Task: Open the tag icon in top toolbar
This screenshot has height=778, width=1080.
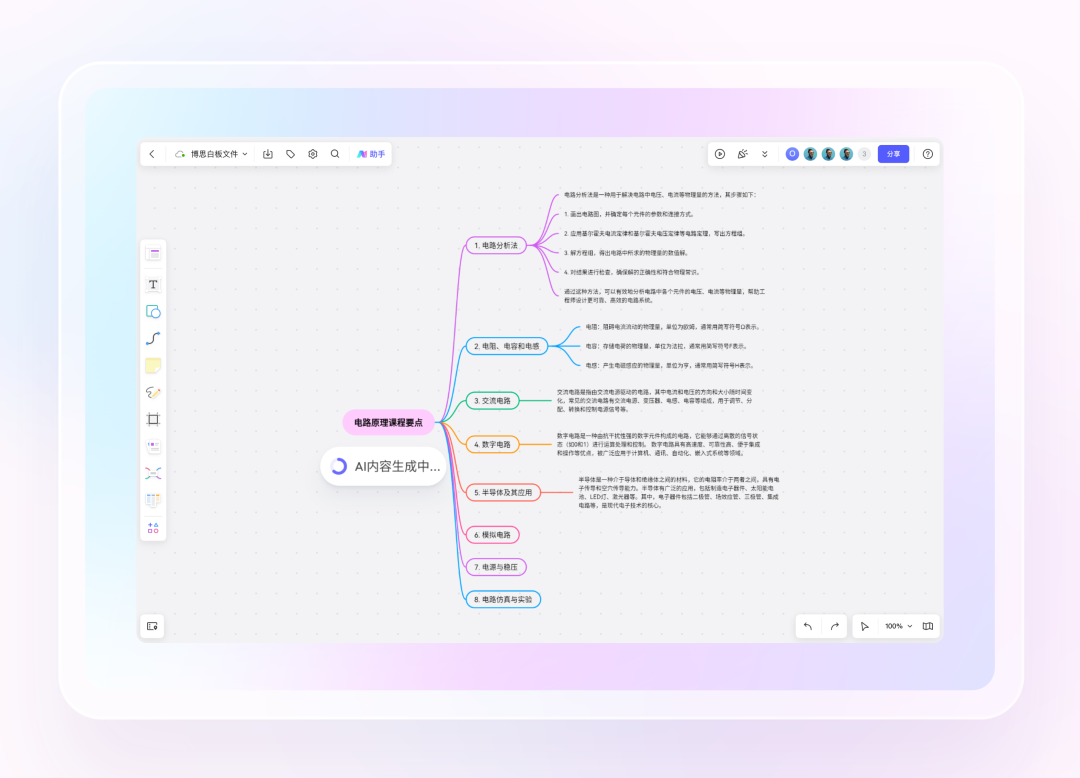Action: [x=290, y=154]
